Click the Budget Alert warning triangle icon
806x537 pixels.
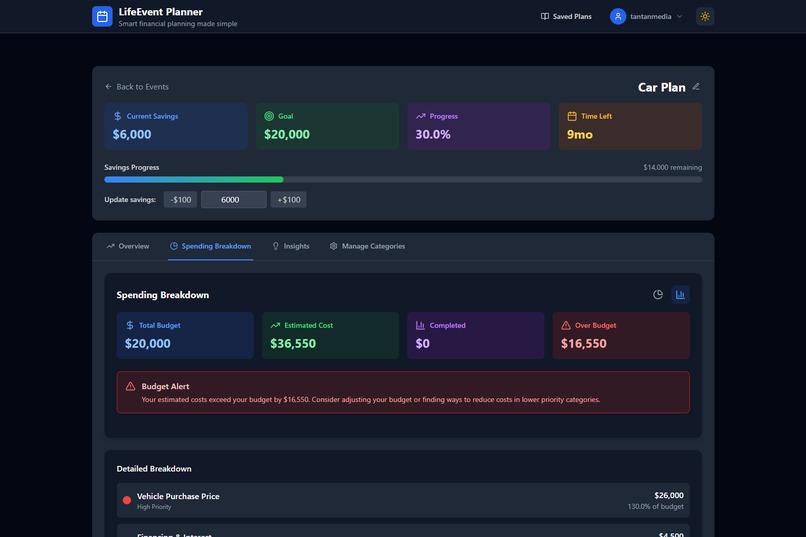tap(131, 386)
